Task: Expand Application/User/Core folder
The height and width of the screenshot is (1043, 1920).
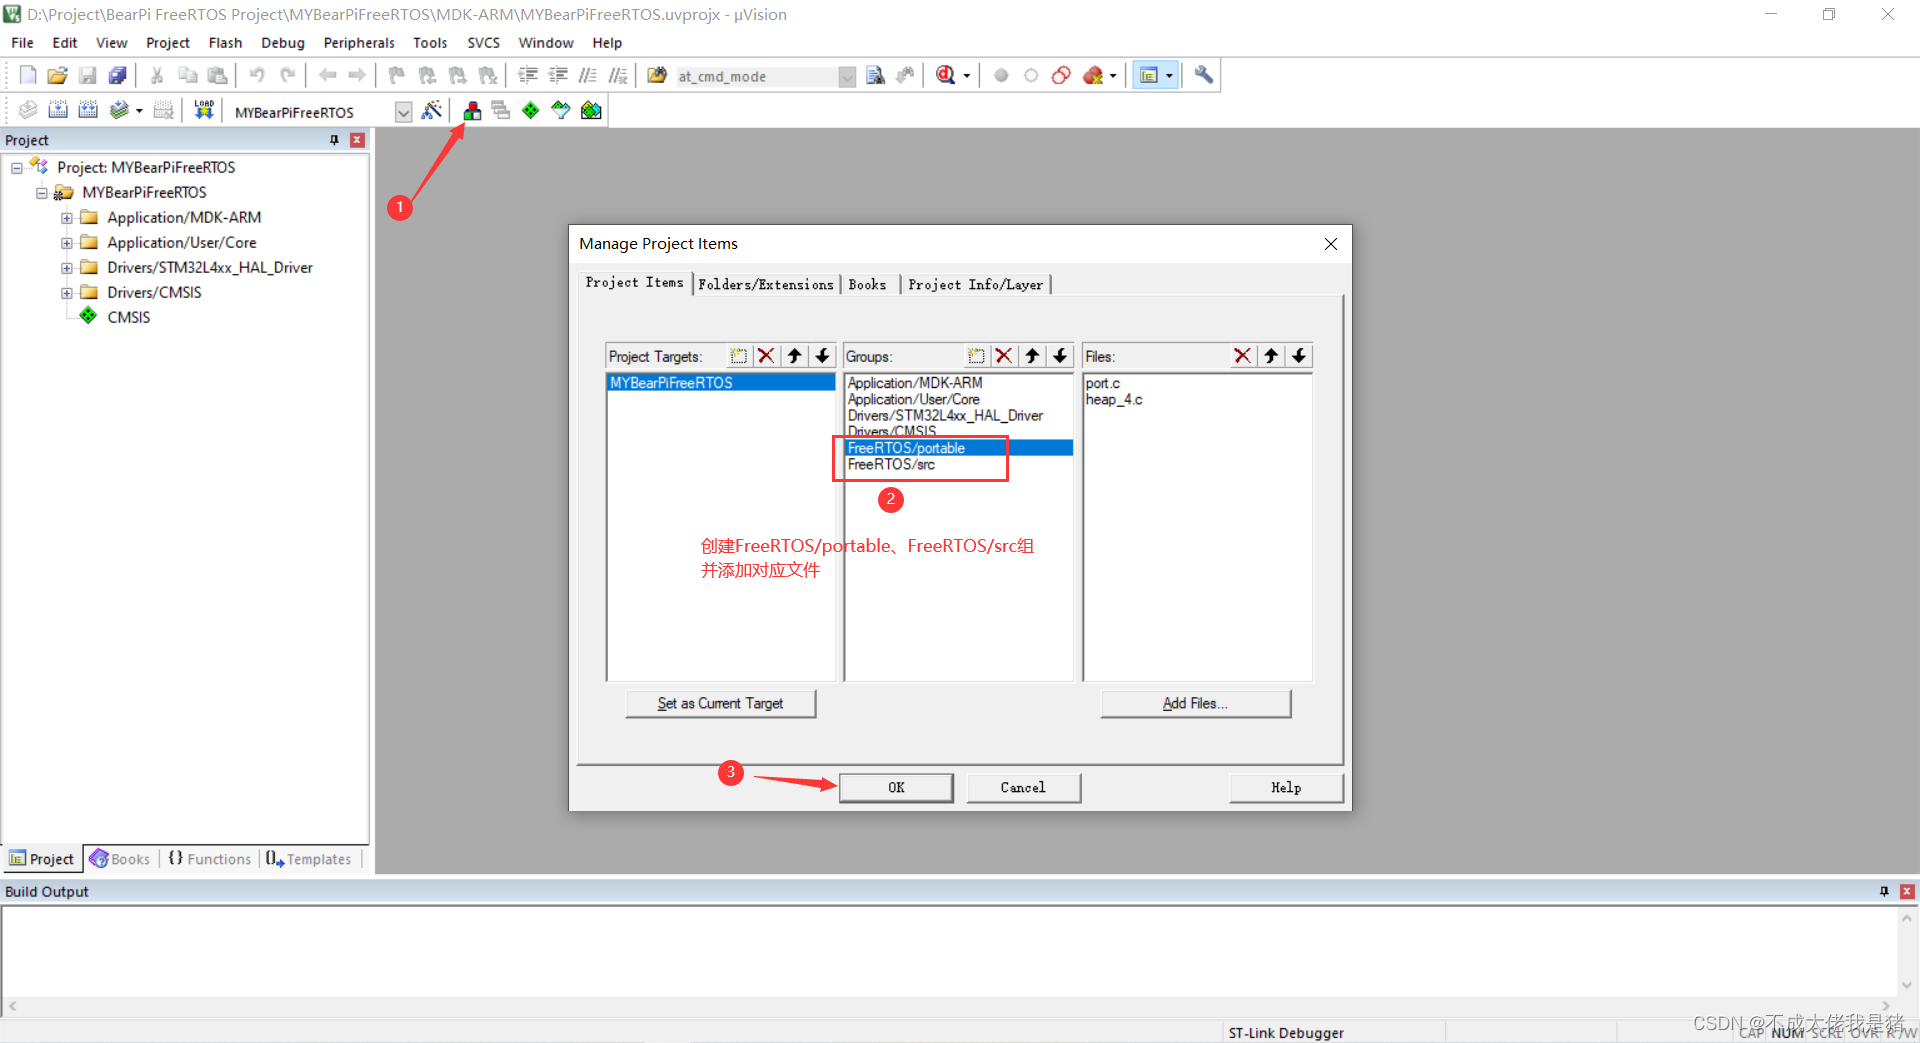Action: pos(67,243)
